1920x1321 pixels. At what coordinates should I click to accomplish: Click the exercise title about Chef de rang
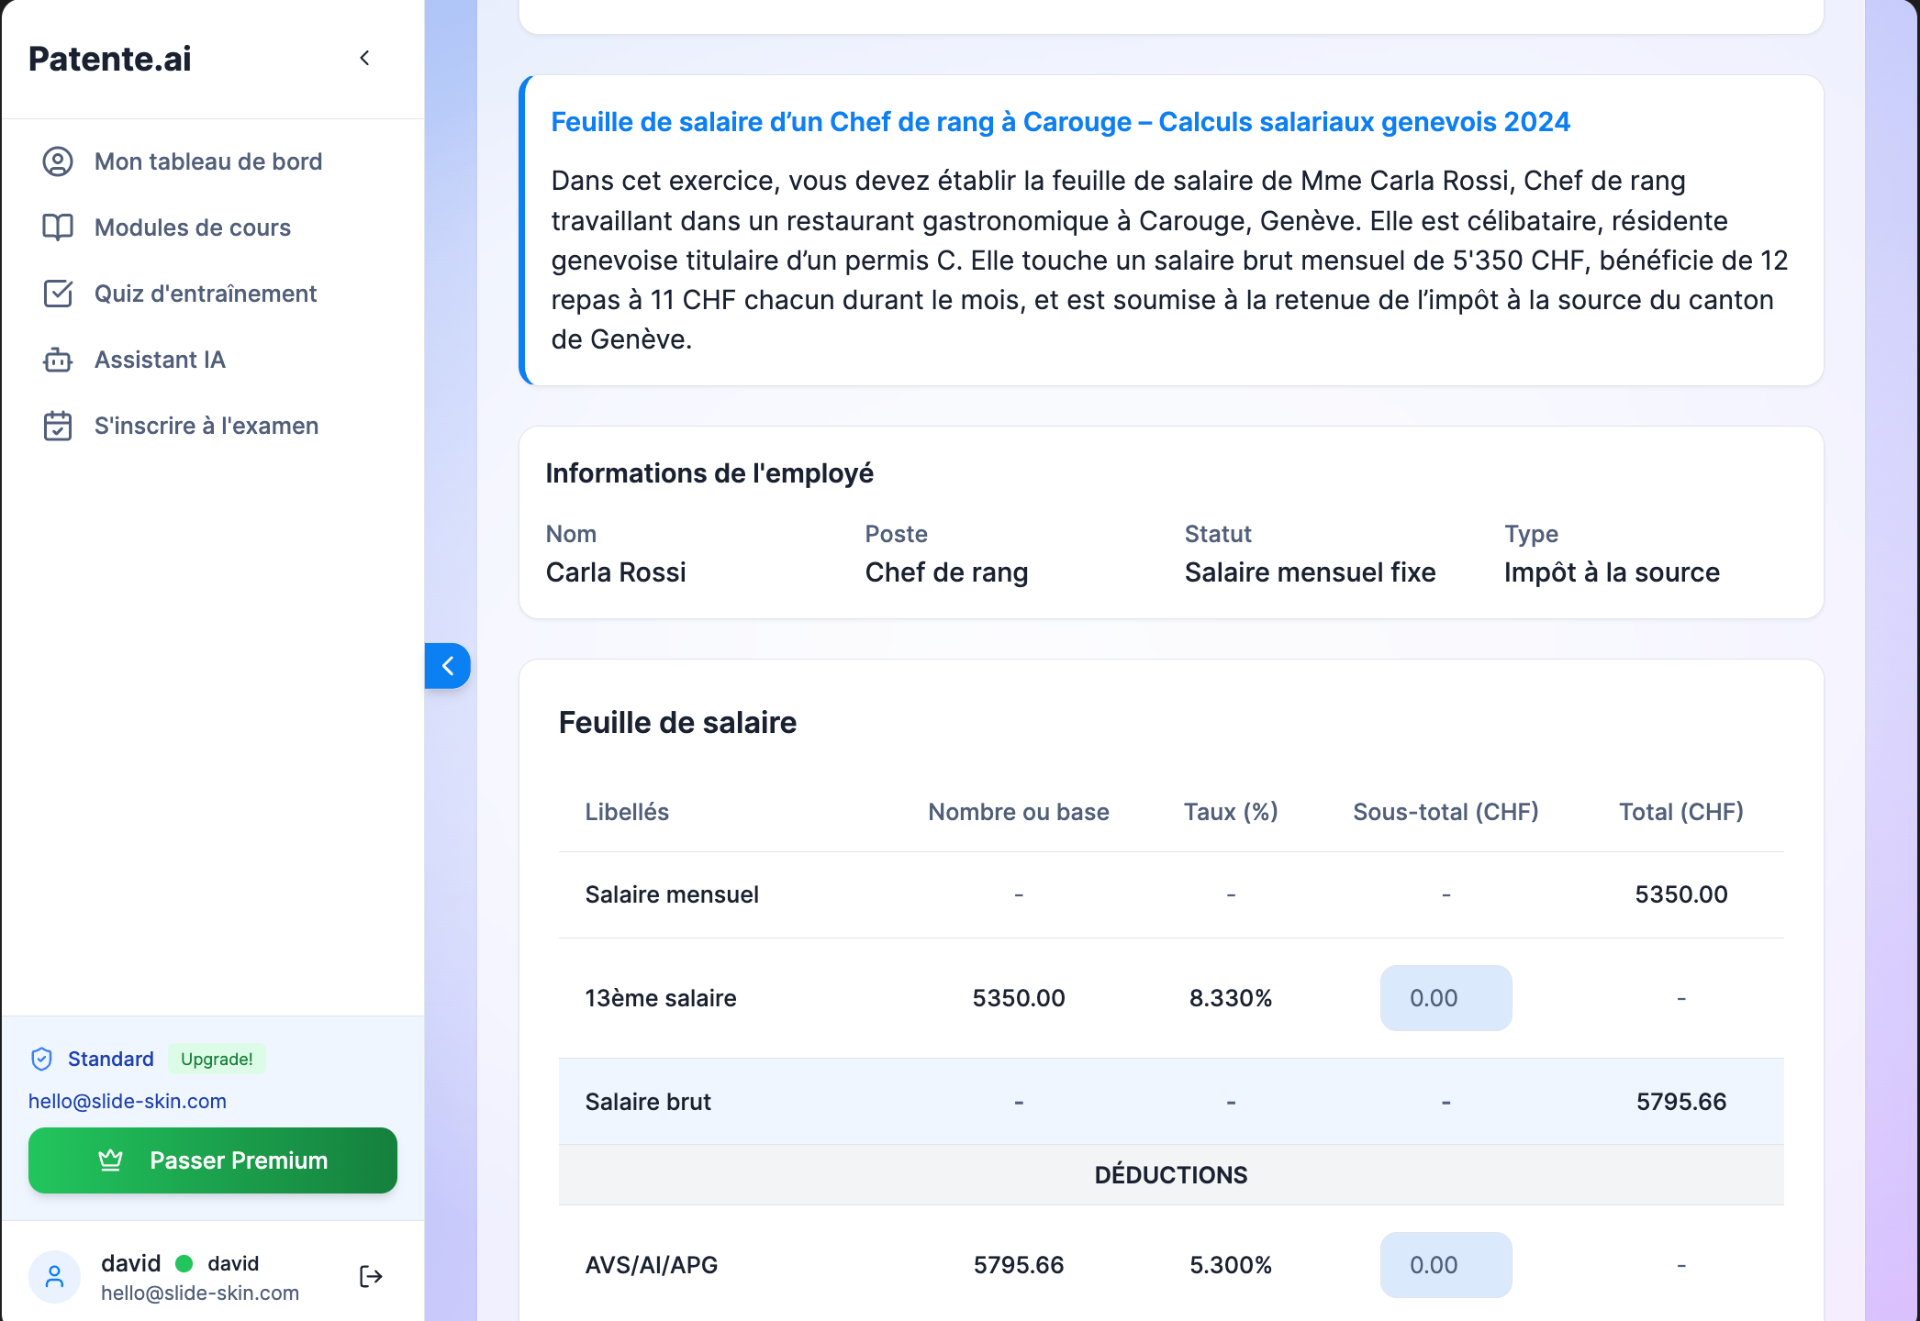coord(1060,122)
